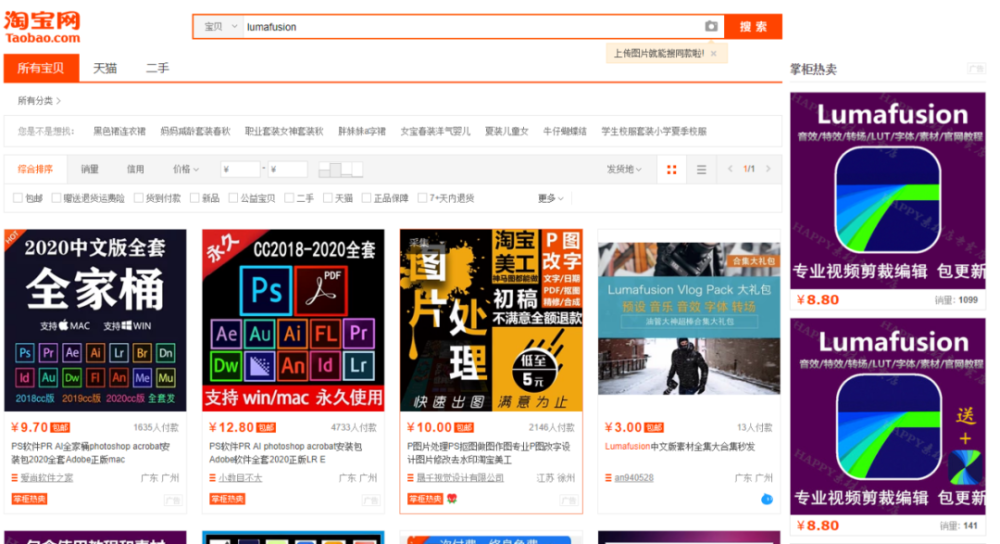
Task: Open the 发货地 location dropdown
Action: click(624, 169)
